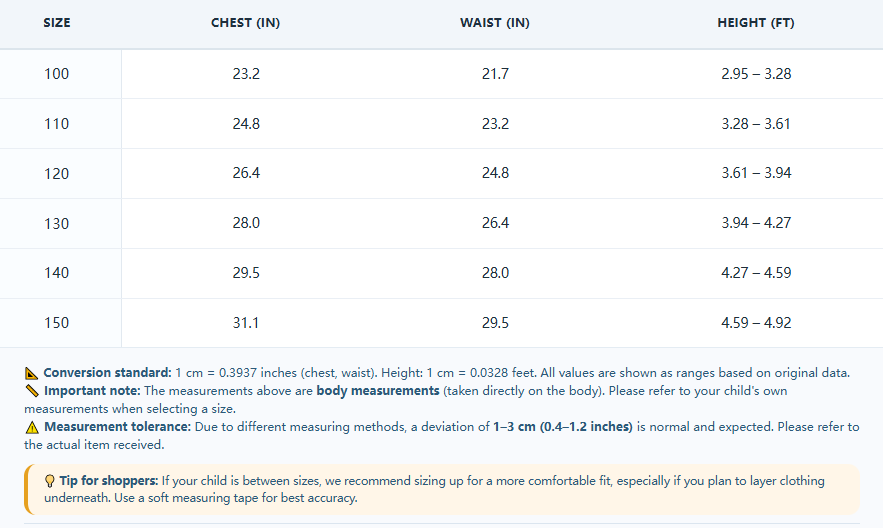Click height range 4.59 – 4.92
Viewport: 883px width, 528px height.
coord(756,323)
